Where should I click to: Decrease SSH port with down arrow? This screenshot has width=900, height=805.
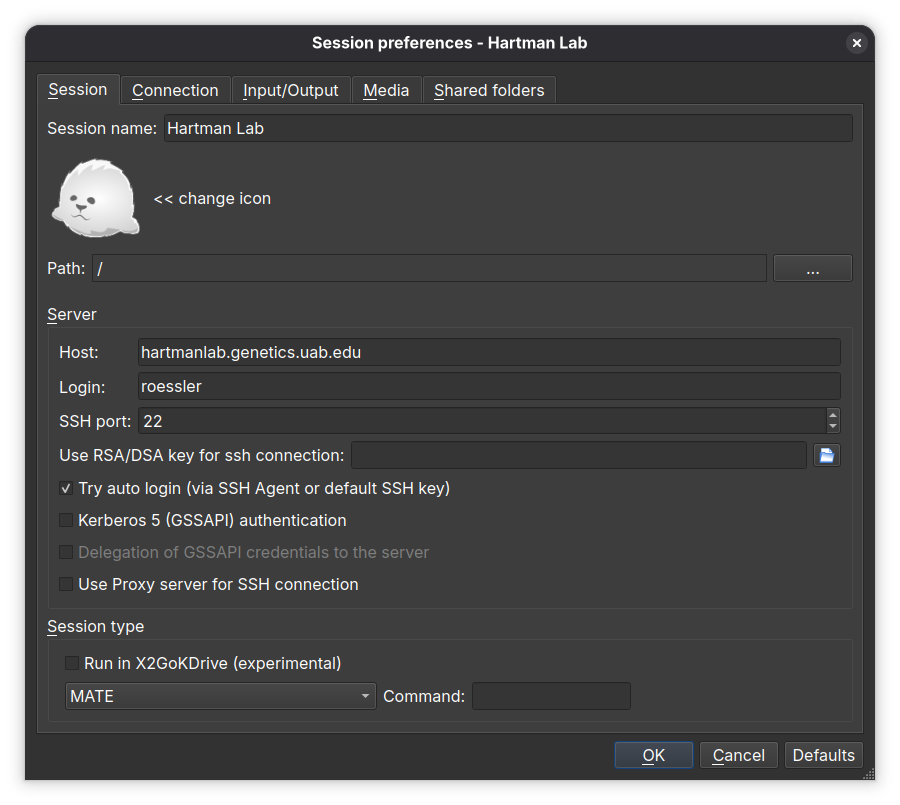coord(833,426)
